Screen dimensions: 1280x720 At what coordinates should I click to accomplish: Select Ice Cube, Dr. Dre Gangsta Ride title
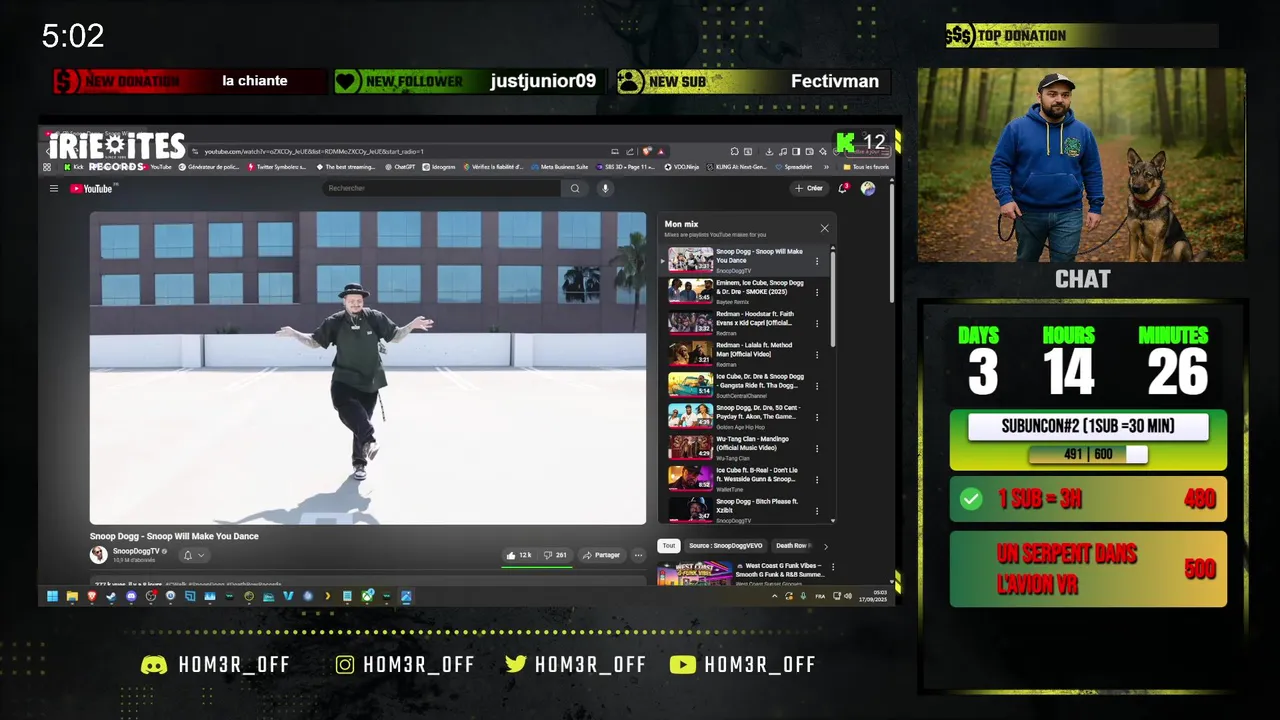pyautogui.click(x=760, y=380)
